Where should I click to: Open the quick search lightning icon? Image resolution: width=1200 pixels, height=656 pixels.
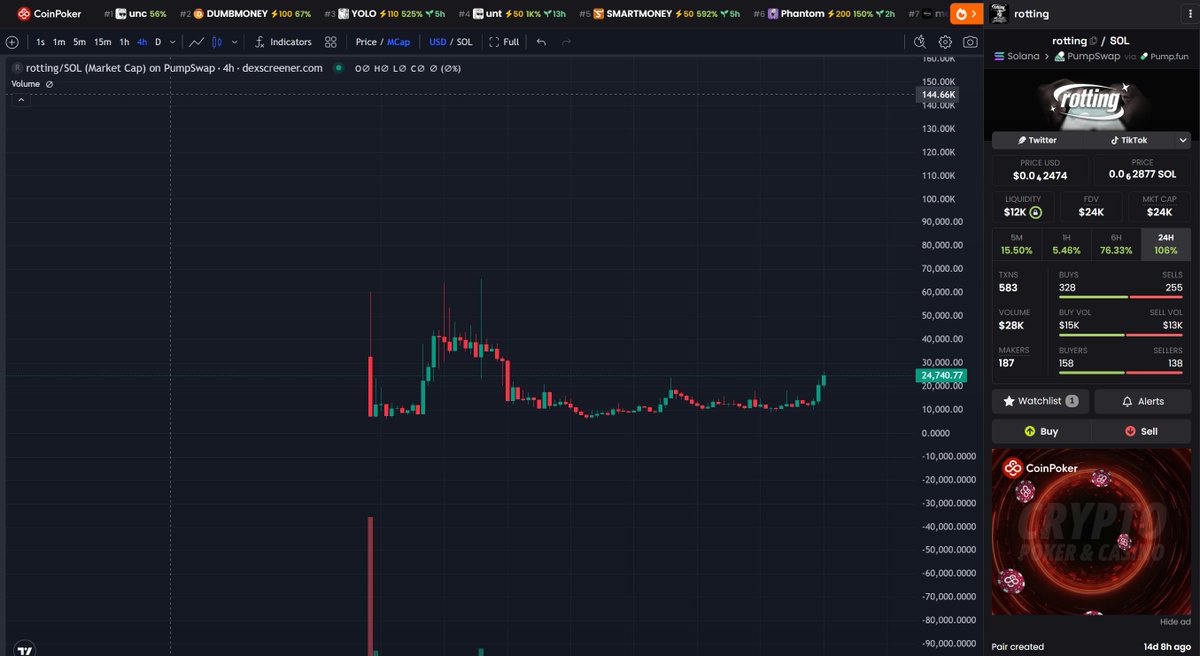coord(920,42)
